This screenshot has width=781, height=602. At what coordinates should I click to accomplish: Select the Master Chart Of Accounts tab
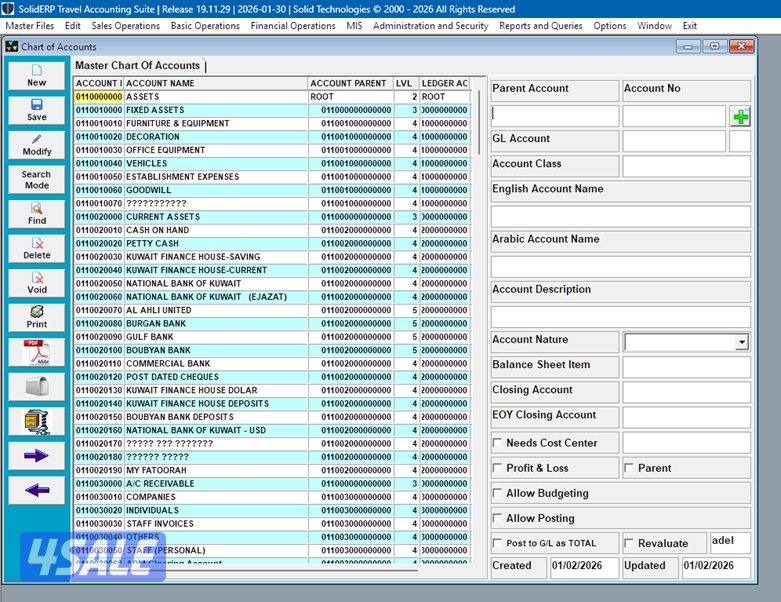138,65
